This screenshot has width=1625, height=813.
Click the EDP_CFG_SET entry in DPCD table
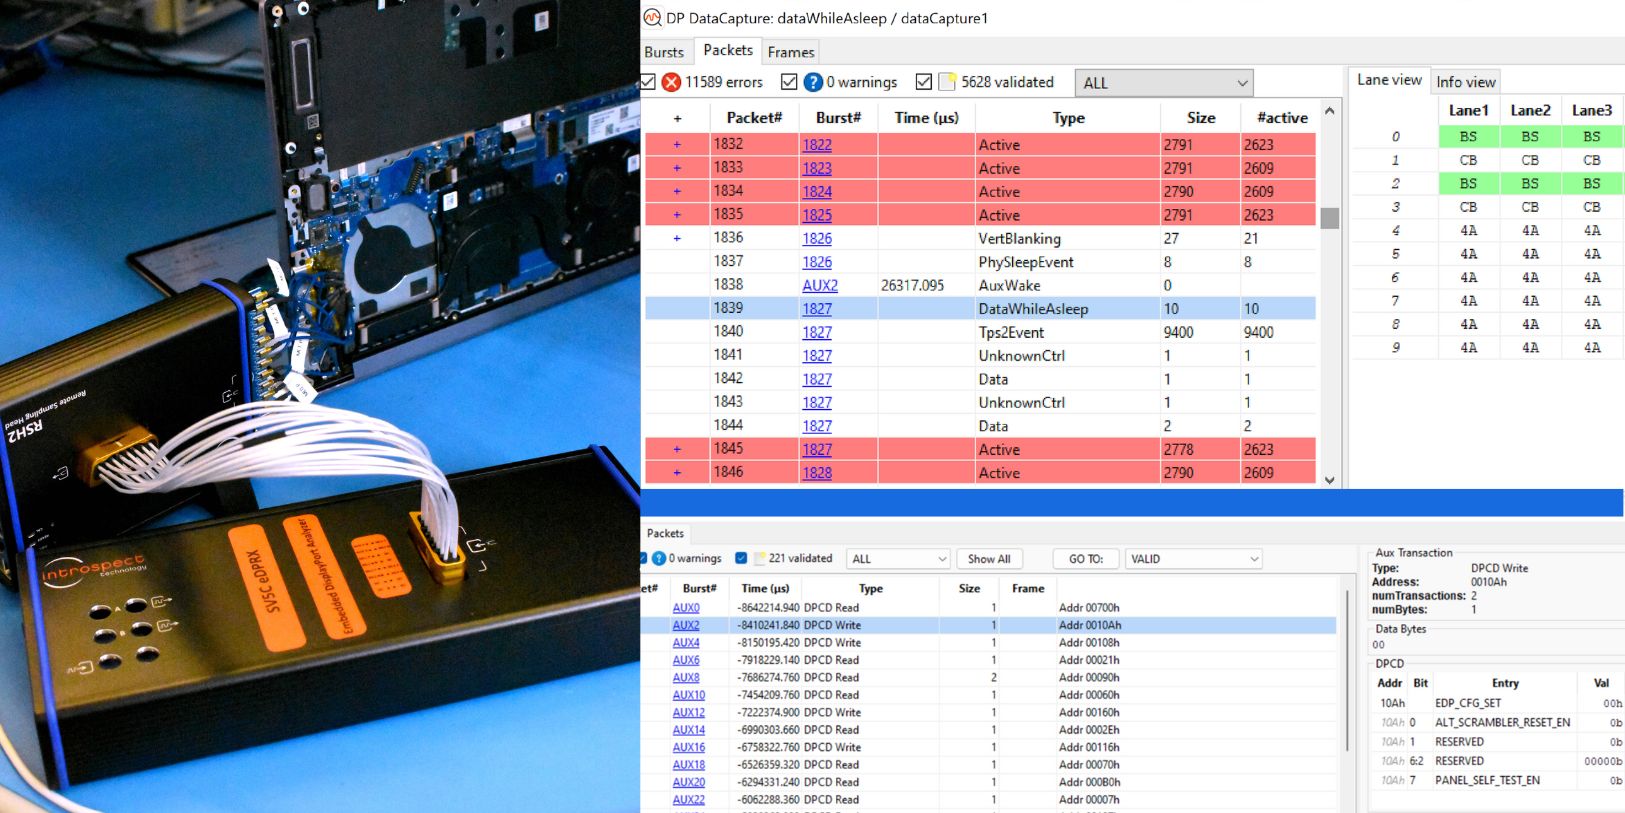click(1467, 703)
